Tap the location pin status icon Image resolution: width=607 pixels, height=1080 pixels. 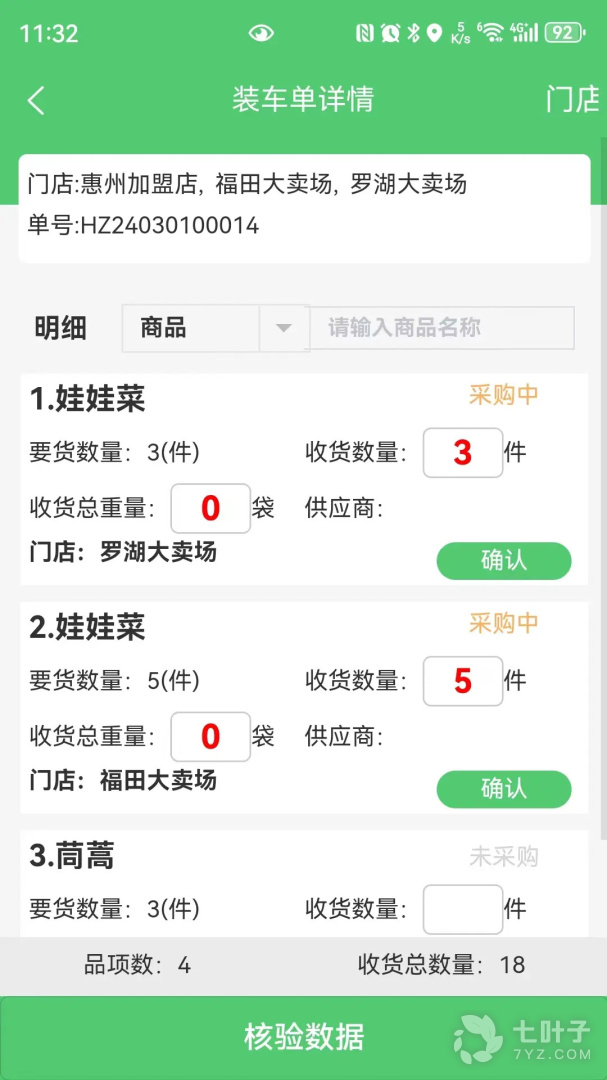(433, 33)
